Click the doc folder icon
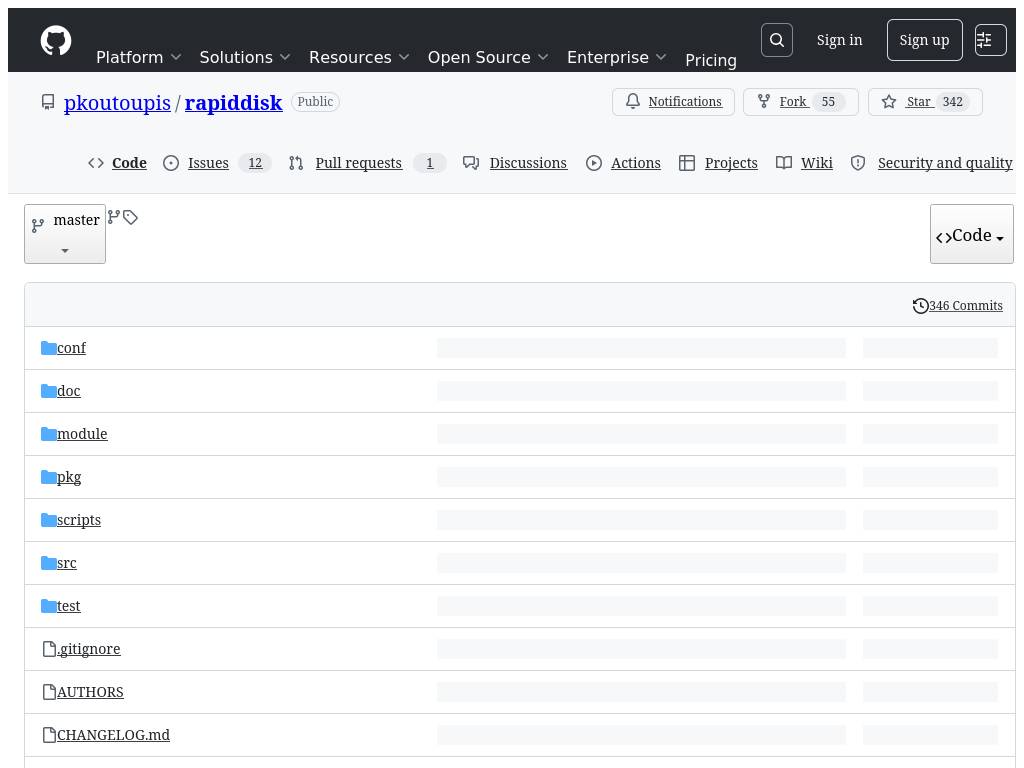The image size is (1024, 768). (48, 391)
